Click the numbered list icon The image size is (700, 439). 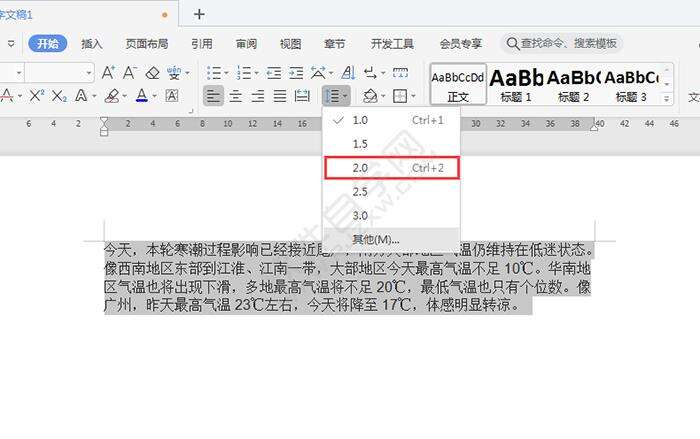pyautogui.click(x=244, y=72)
